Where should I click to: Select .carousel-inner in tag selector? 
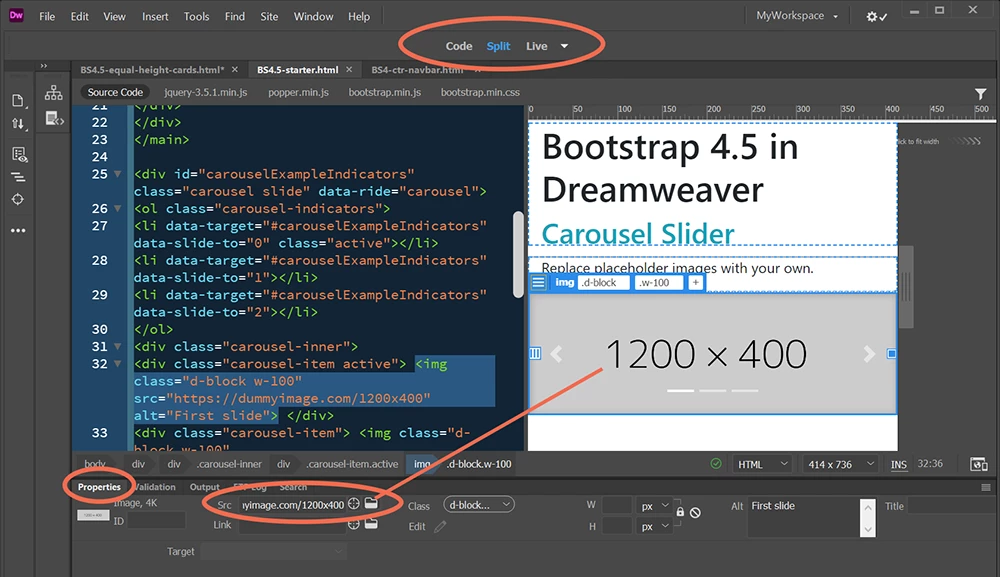pyautogui.click(x=229, y=464)
